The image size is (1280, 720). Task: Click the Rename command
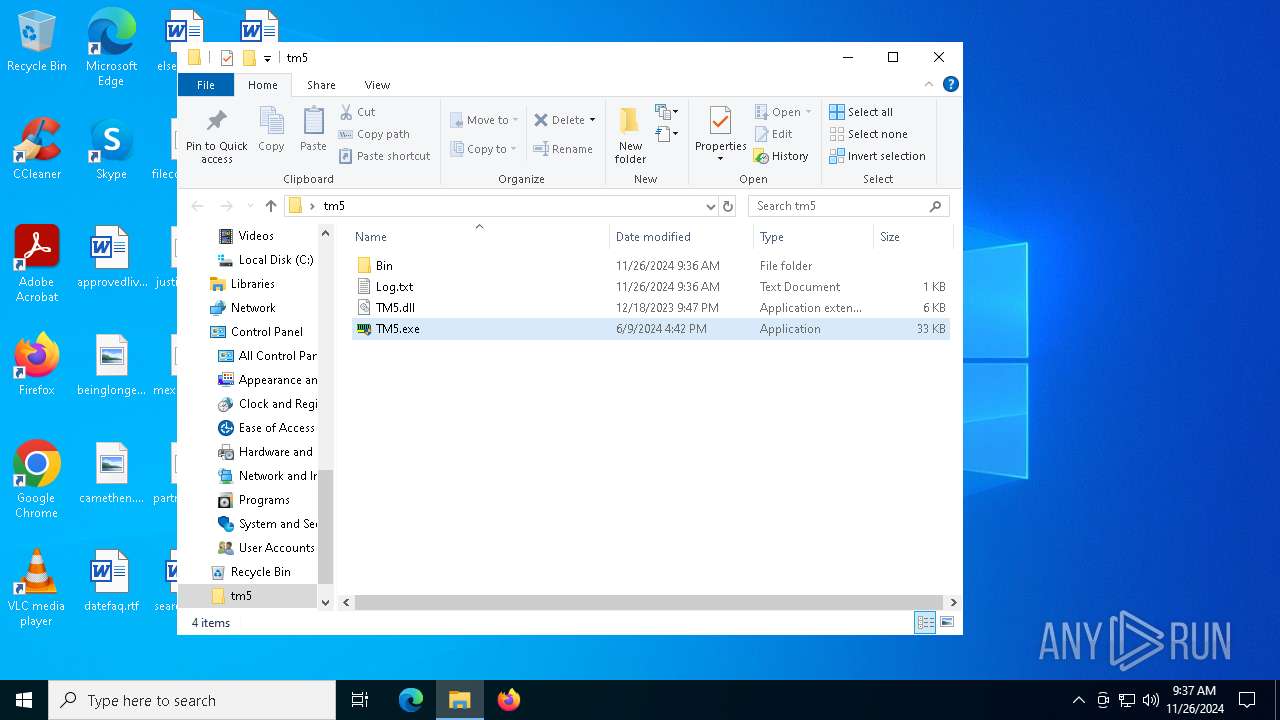coord(563,149)
